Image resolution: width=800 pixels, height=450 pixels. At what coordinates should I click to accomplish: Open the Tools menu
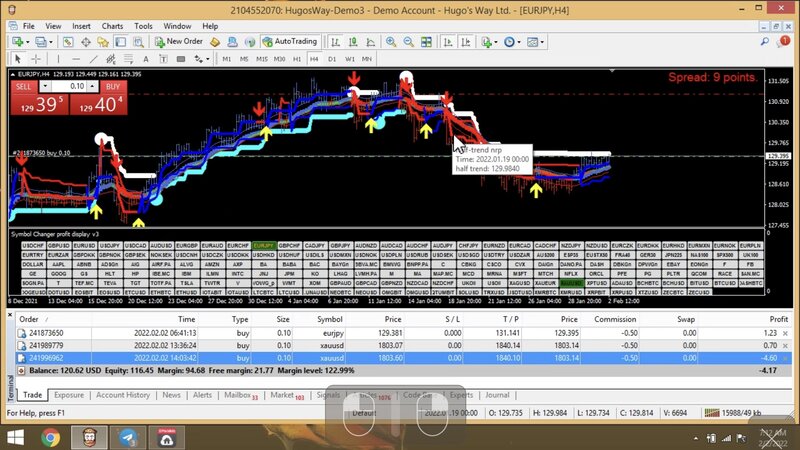(x=143, y=26)
